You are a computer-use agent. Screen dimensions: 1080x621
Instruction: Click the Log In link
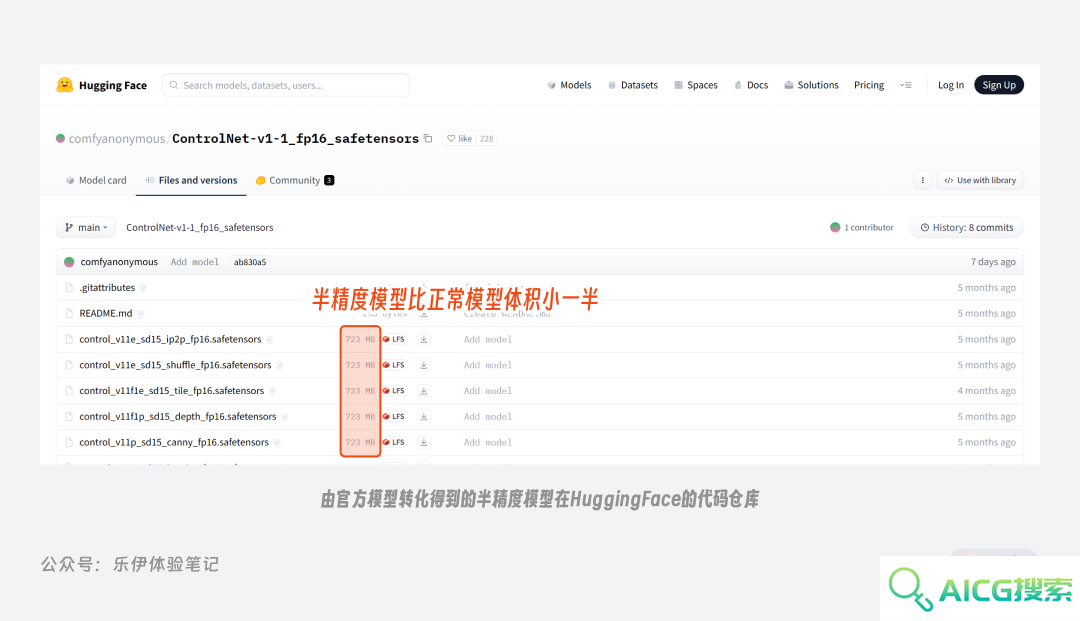(x=951, y=85)
